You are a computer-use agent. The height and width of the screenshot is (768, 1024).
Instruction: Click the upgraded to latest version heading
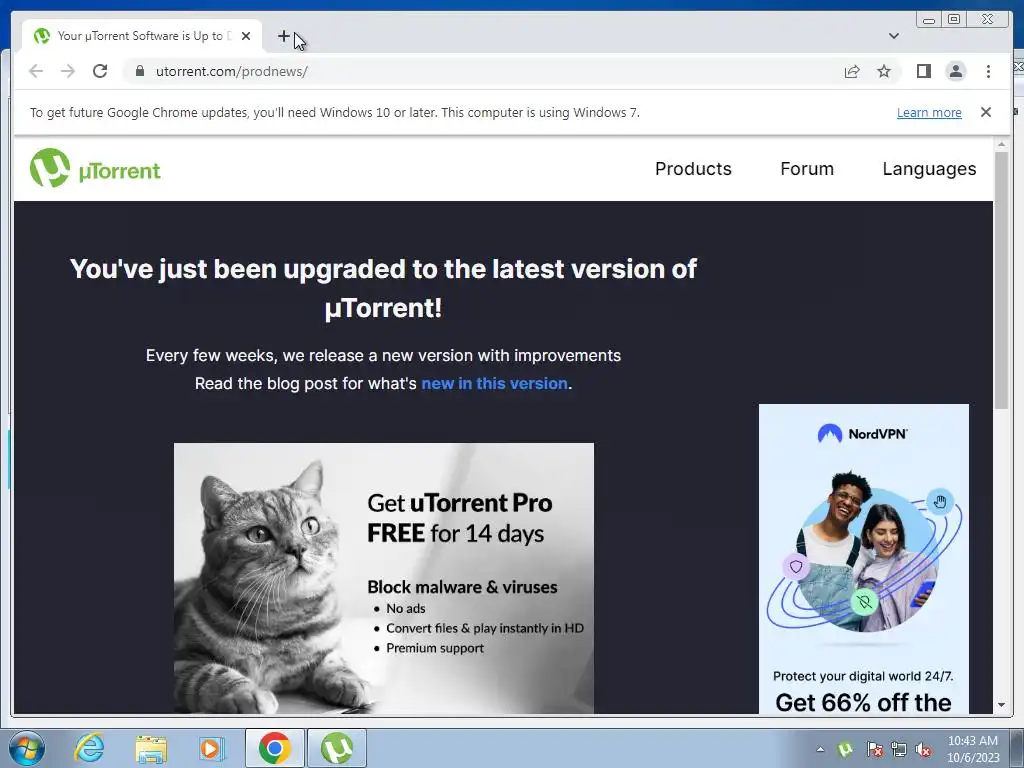383,288
